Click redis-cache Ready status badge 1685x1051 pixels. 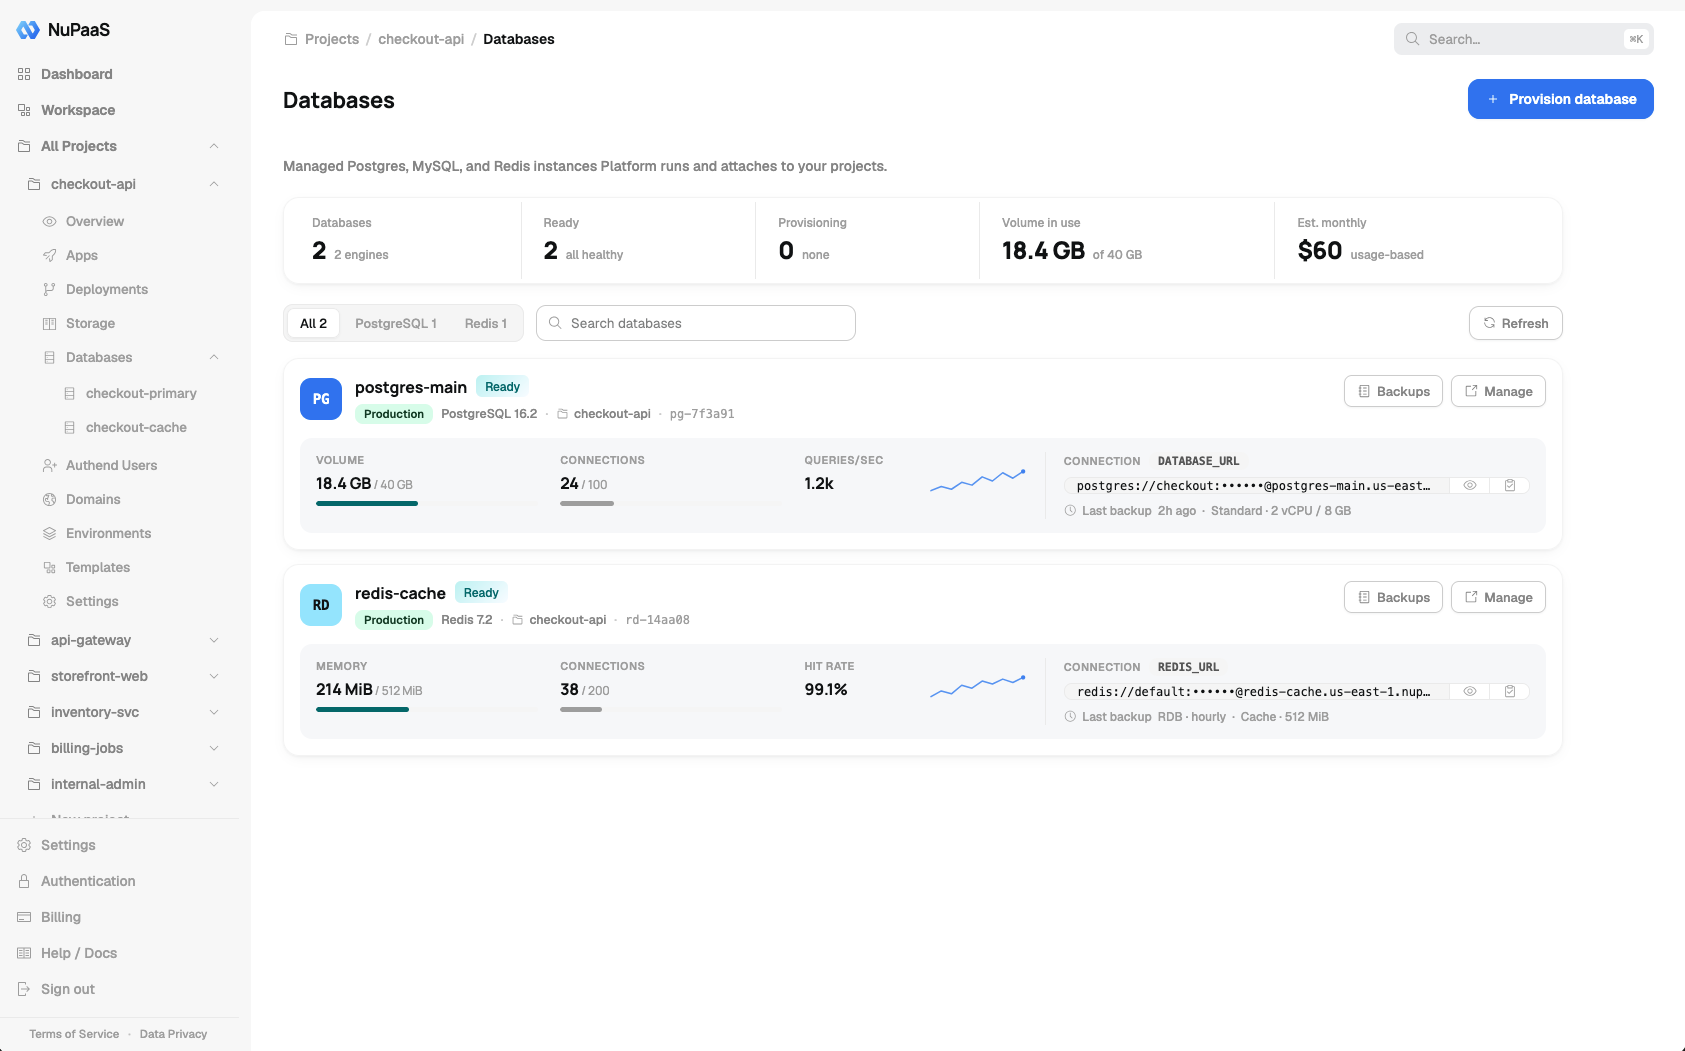481,592
